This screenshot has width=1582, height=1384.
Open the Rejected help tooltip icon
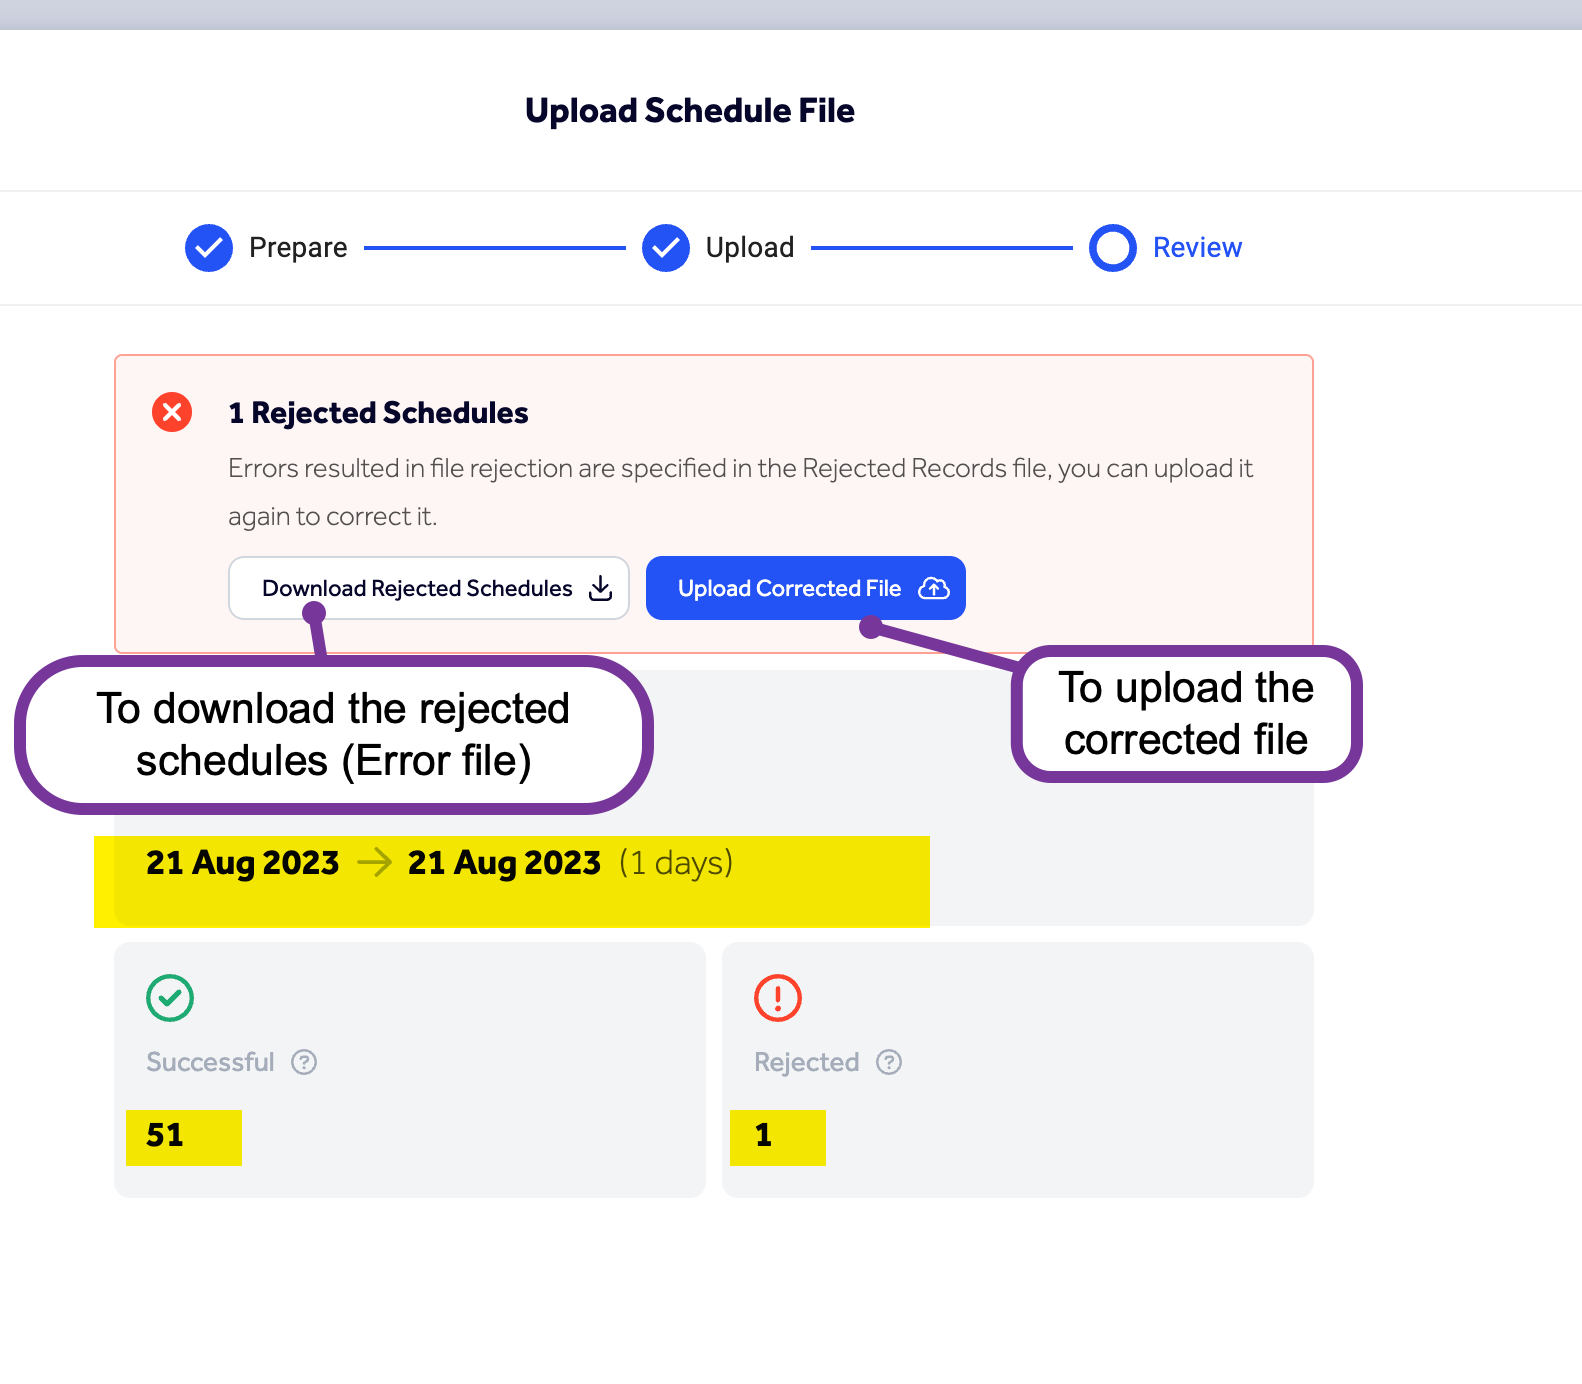[x=889, y=1062]
